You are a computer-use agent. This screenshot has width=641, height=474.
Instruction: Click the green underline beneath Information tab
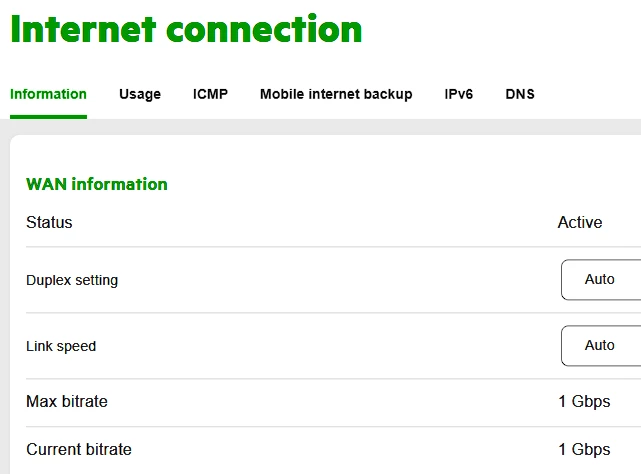click(x=48, y=117)
